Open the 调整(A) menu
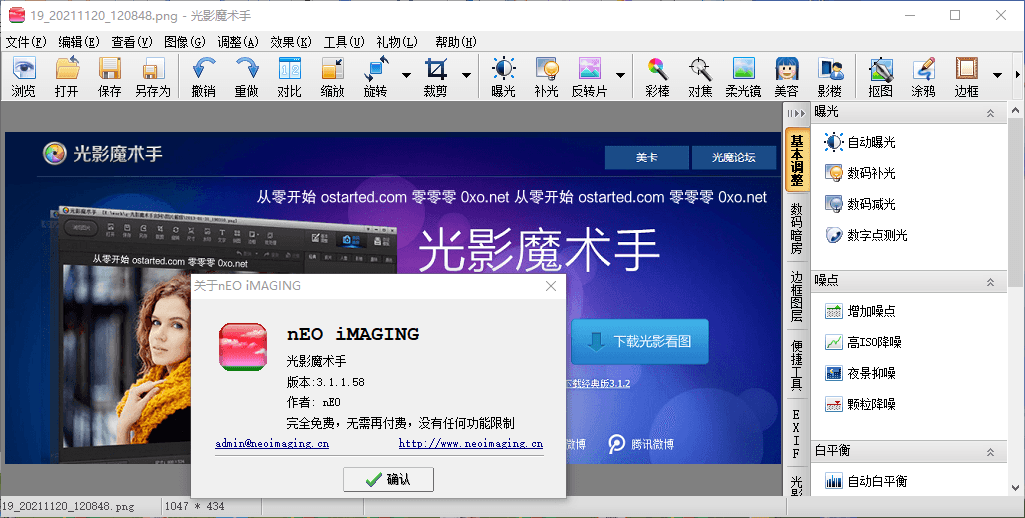 [x=238, y=42]
